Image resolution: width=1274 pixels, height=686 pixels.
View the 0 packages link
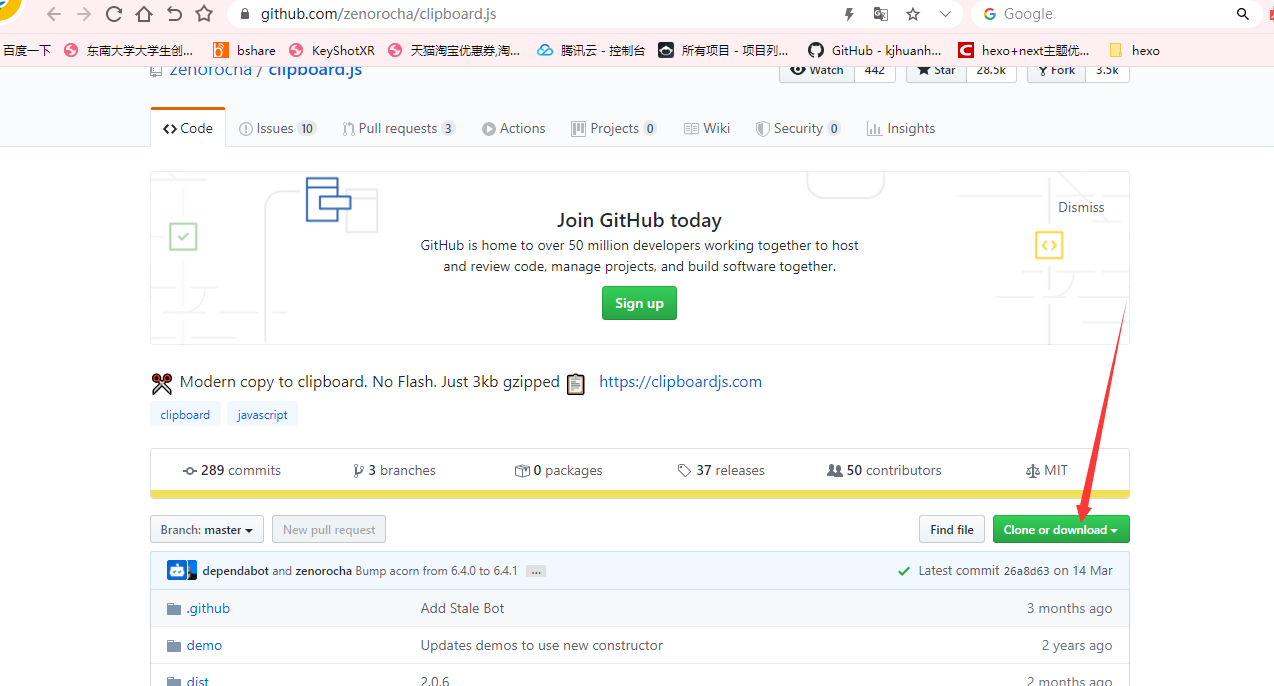(558, 470)
